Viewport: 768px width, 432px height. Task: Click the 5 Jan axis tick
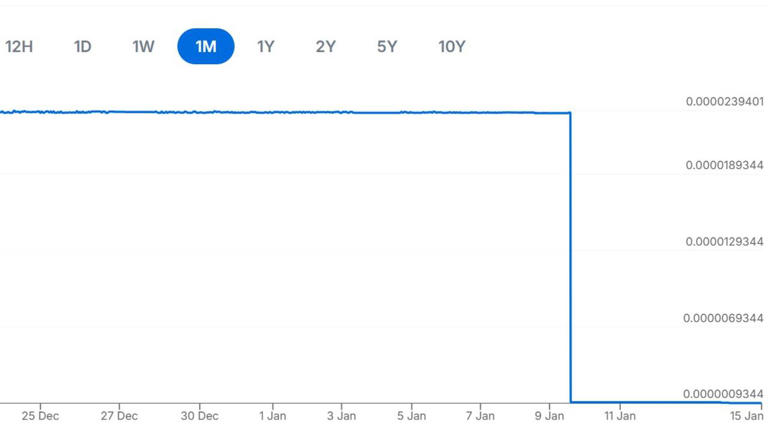pyautogui.click(x=411, y=415)
